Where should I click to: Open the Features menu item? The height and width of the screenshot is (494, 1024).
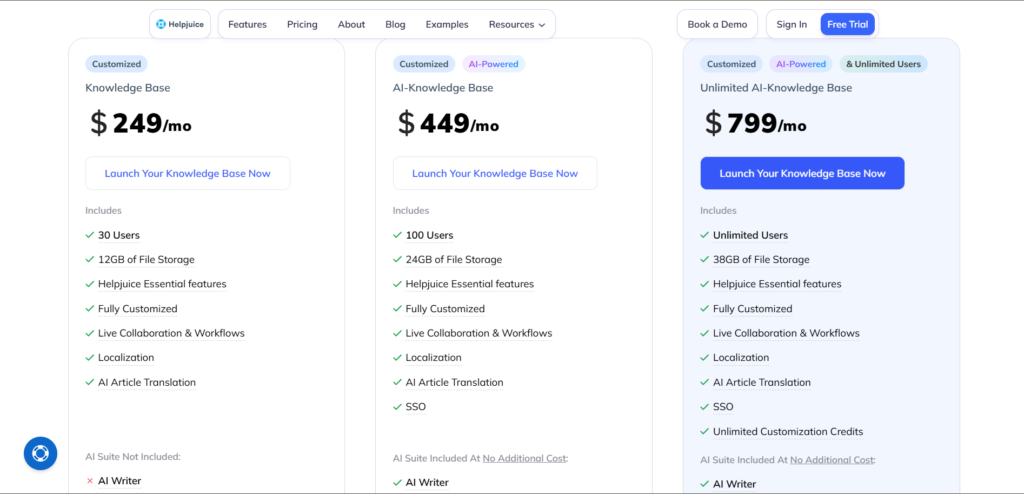pos(248,24)
